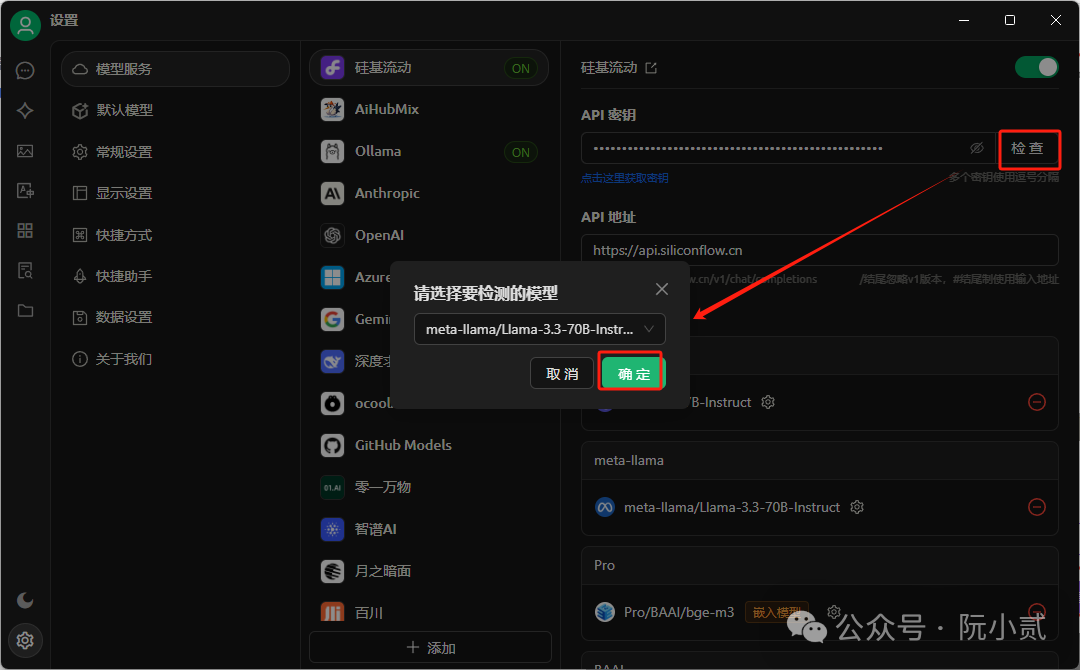Viewport: 1080px width, 670px height.
Task: Select the GitHub Models provider
Action: pos(429,446)
